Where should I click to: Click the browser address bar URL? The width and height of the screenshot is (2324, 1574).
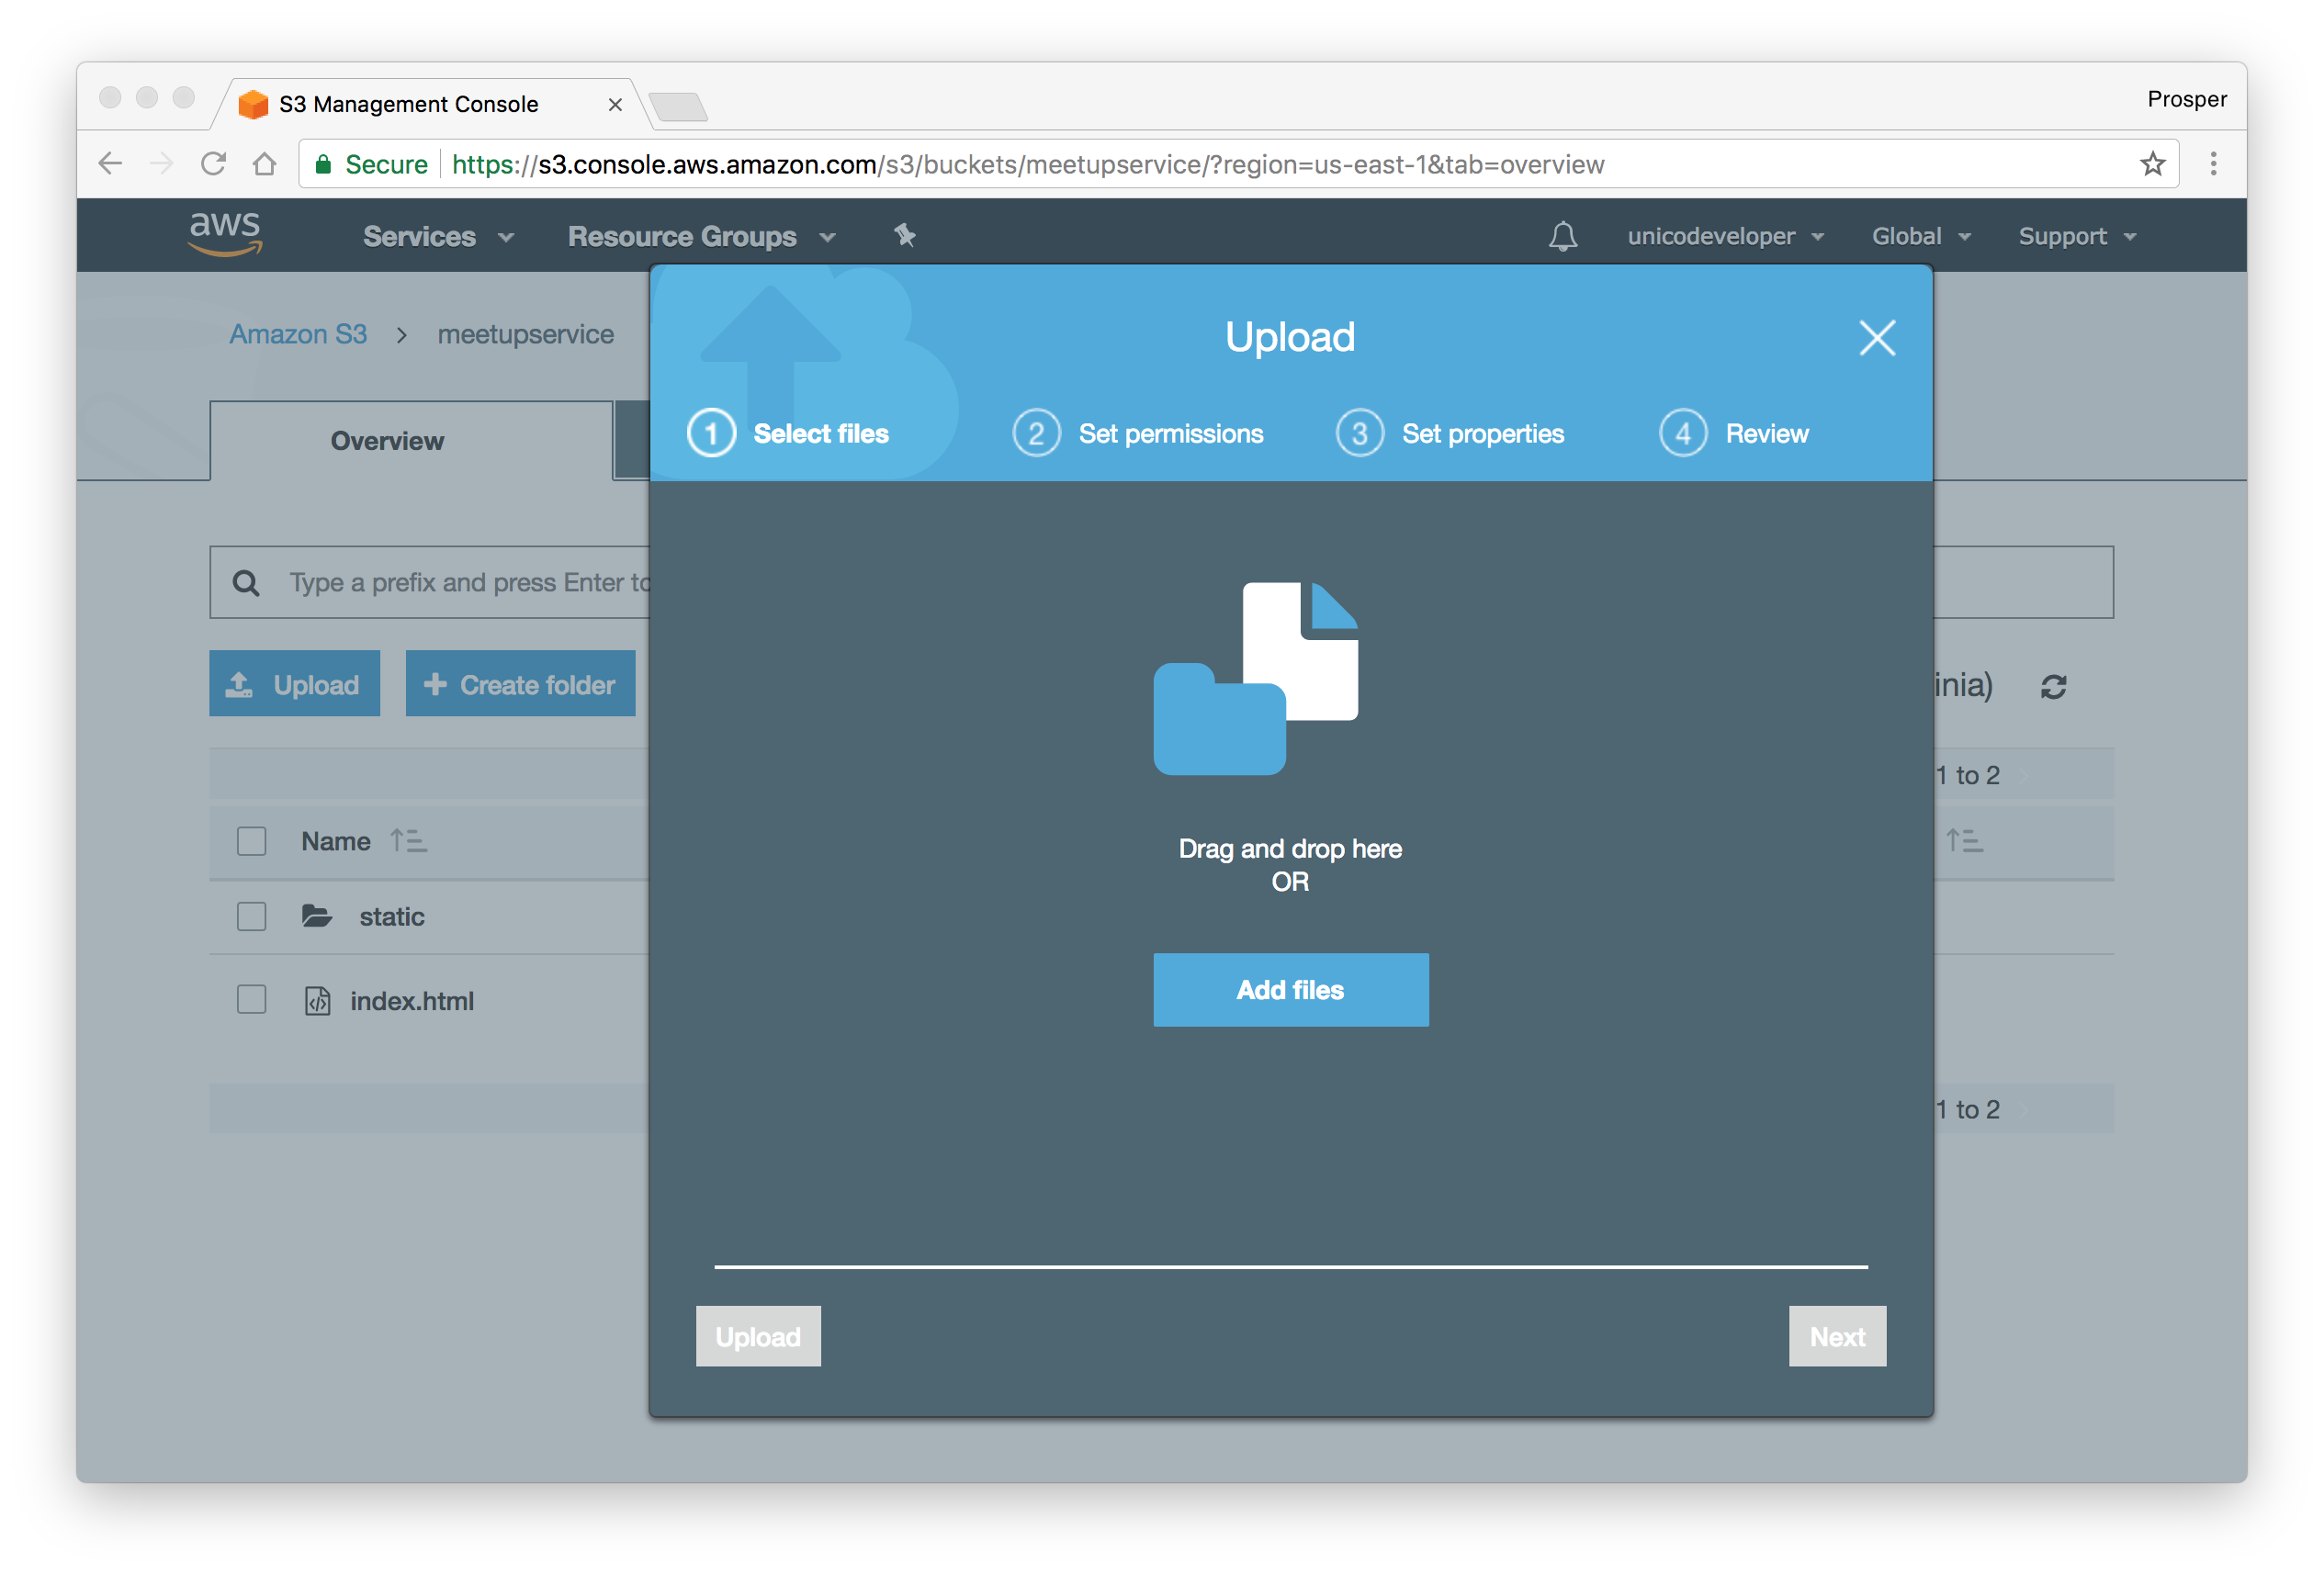[1028, 164]
